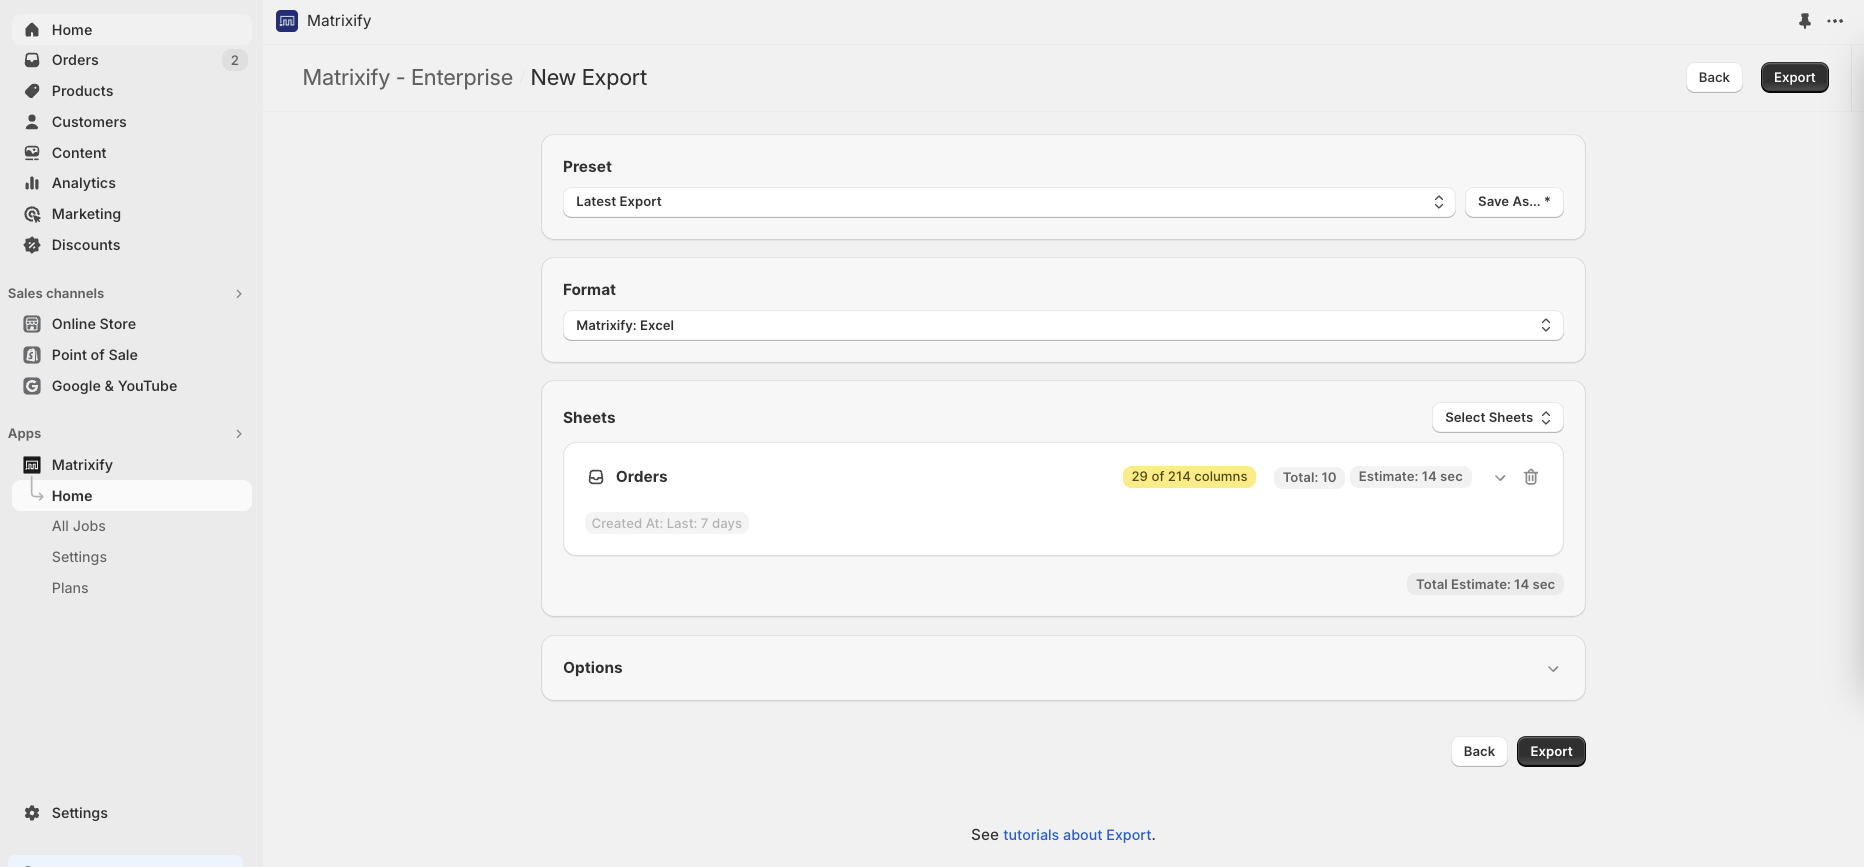Click the Matrixify logo icon in header

point(287,21)
